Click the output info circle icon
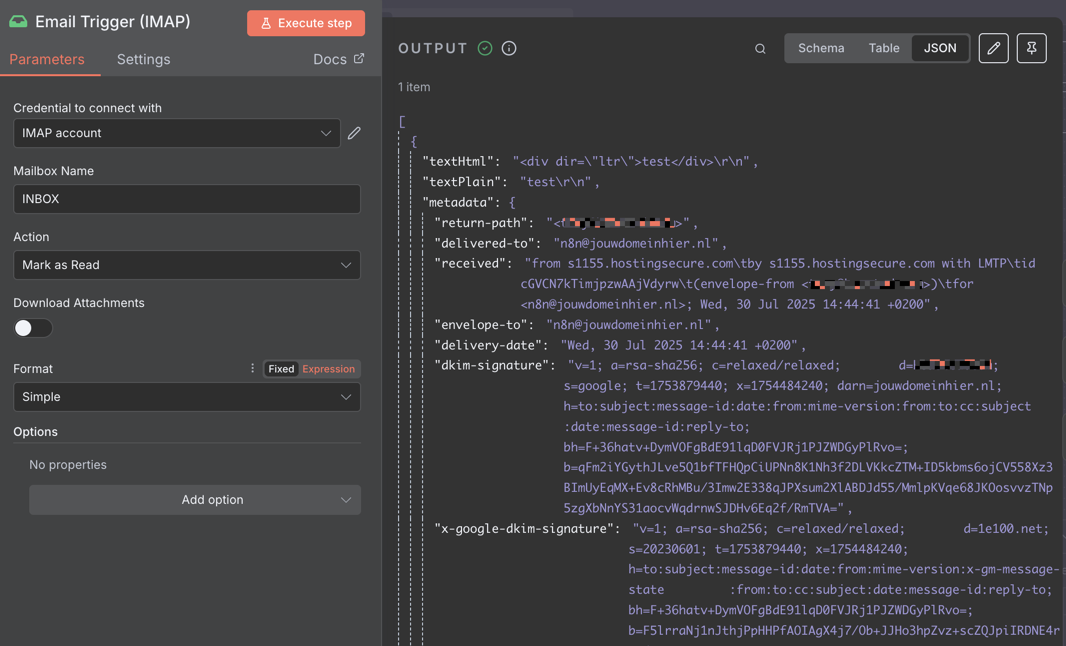The width and height of the screenshot is (1066, 646). pos(509,48)
